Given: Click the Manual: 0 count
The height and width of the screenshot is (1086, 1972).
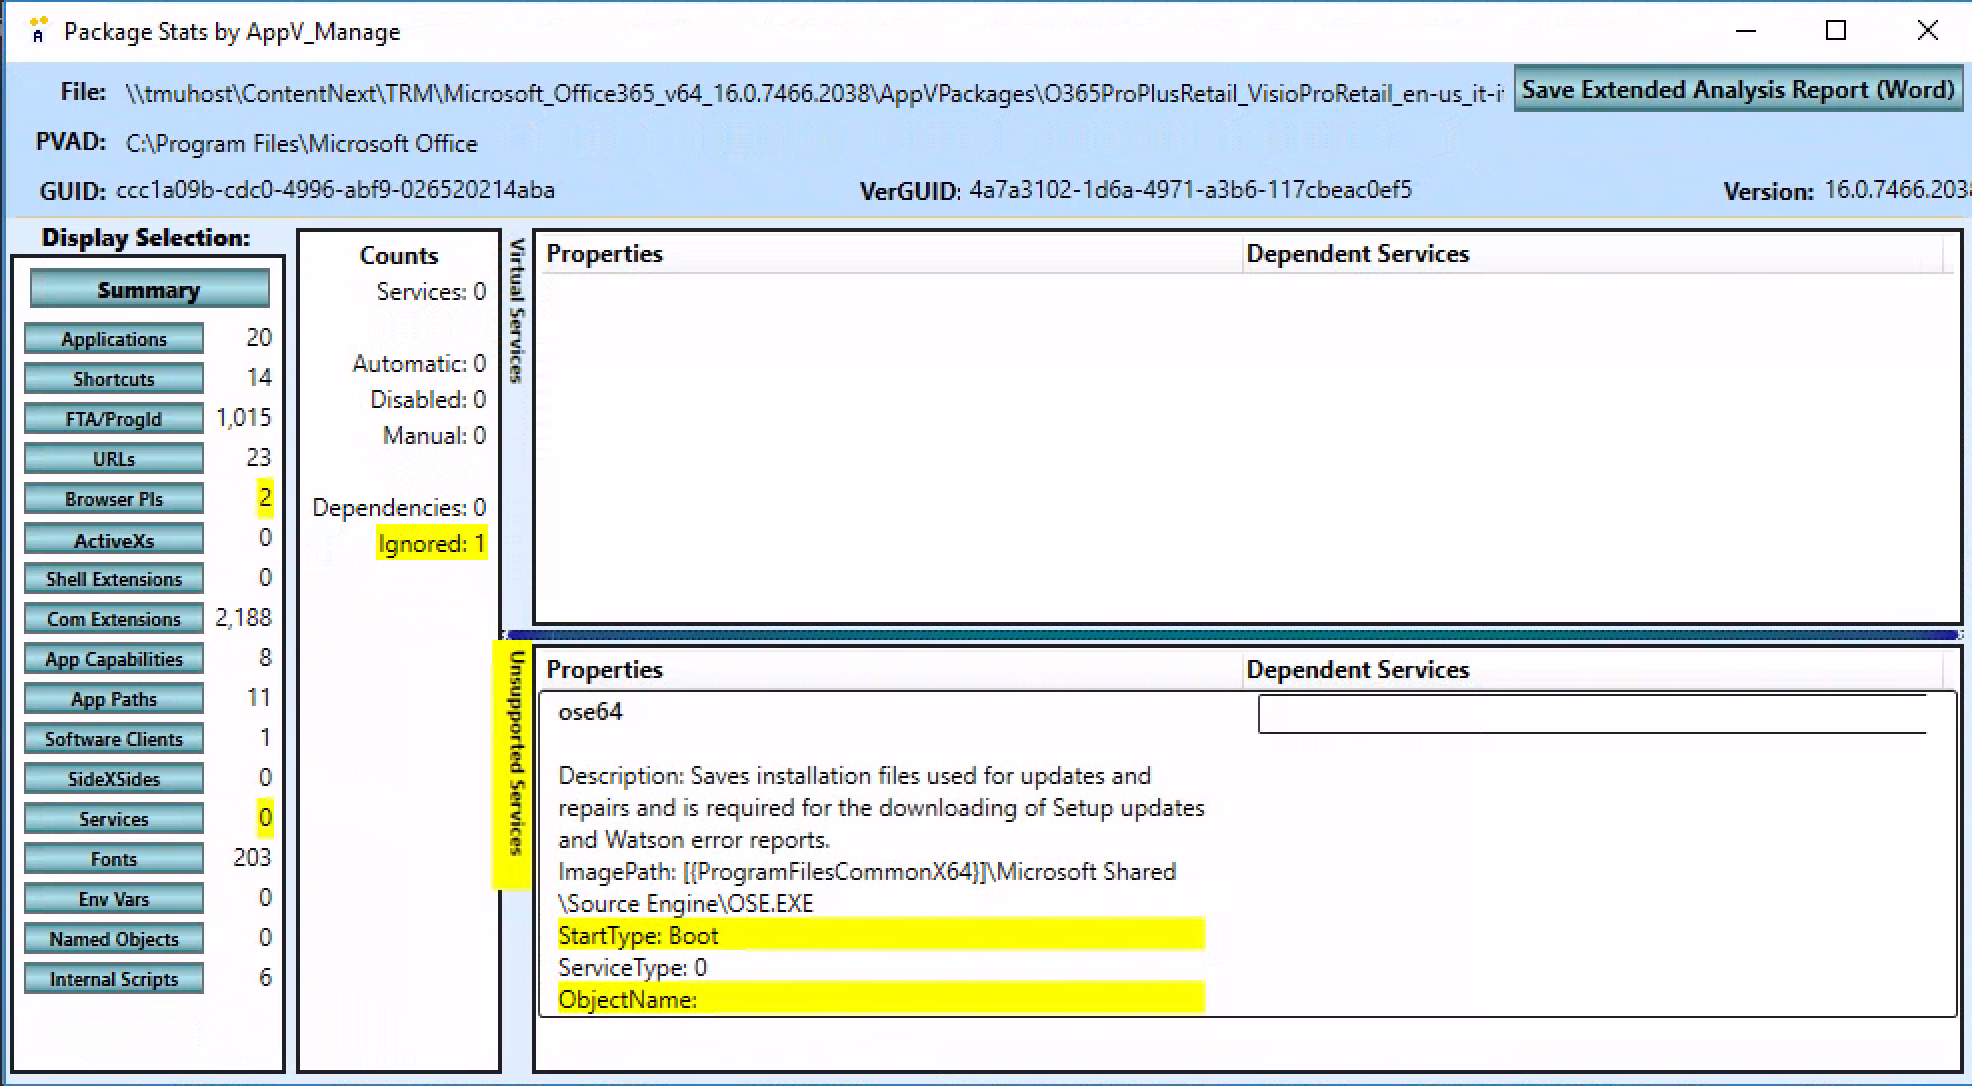Looking at the screenshot, I should point(434,435).
